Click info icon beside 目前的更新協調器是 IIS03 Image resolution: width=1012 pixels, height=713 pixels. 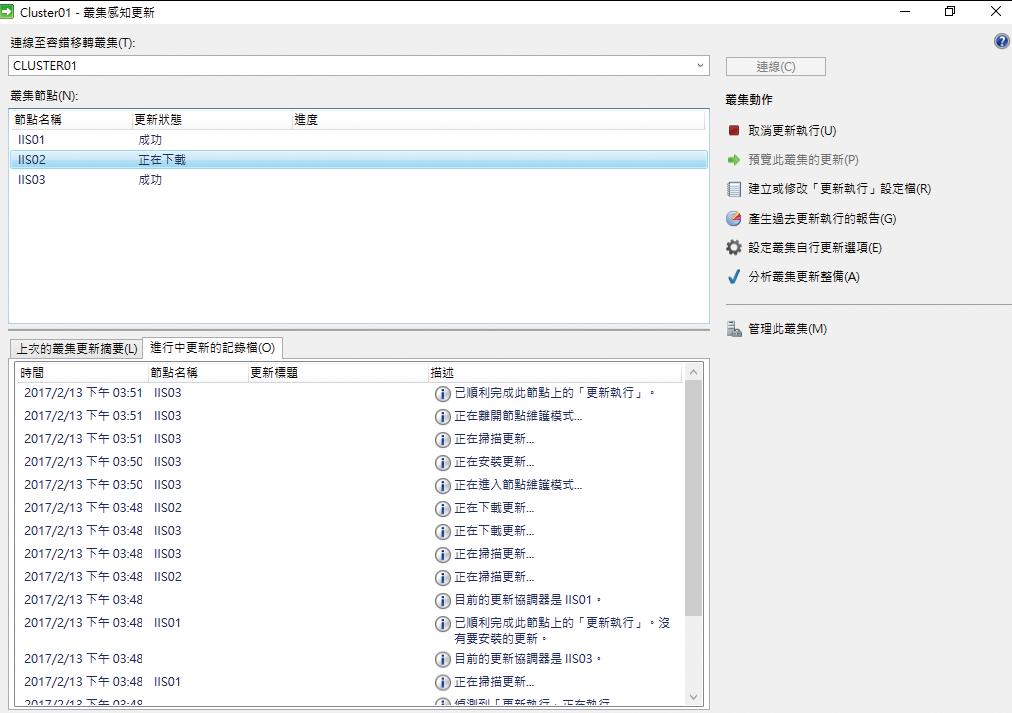pyautogui.click(x=442, y=659)
